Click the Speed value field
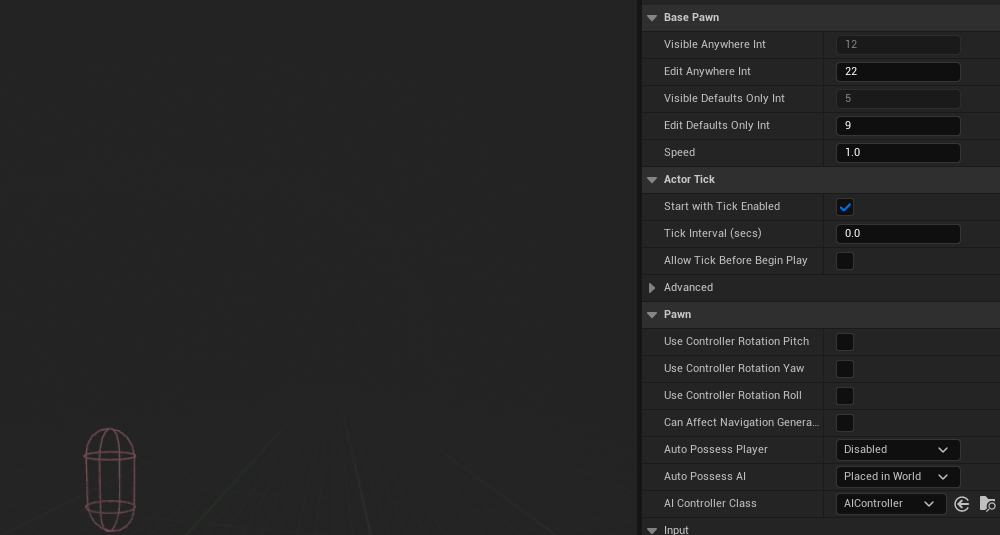 tap(898, 152)
